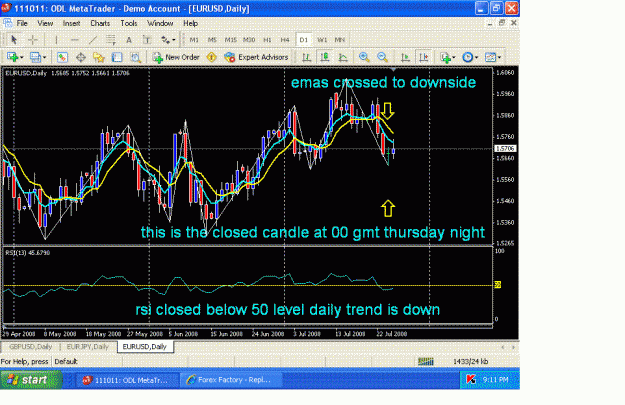Switch timeframe to MN monthly

tap(340, 40)
